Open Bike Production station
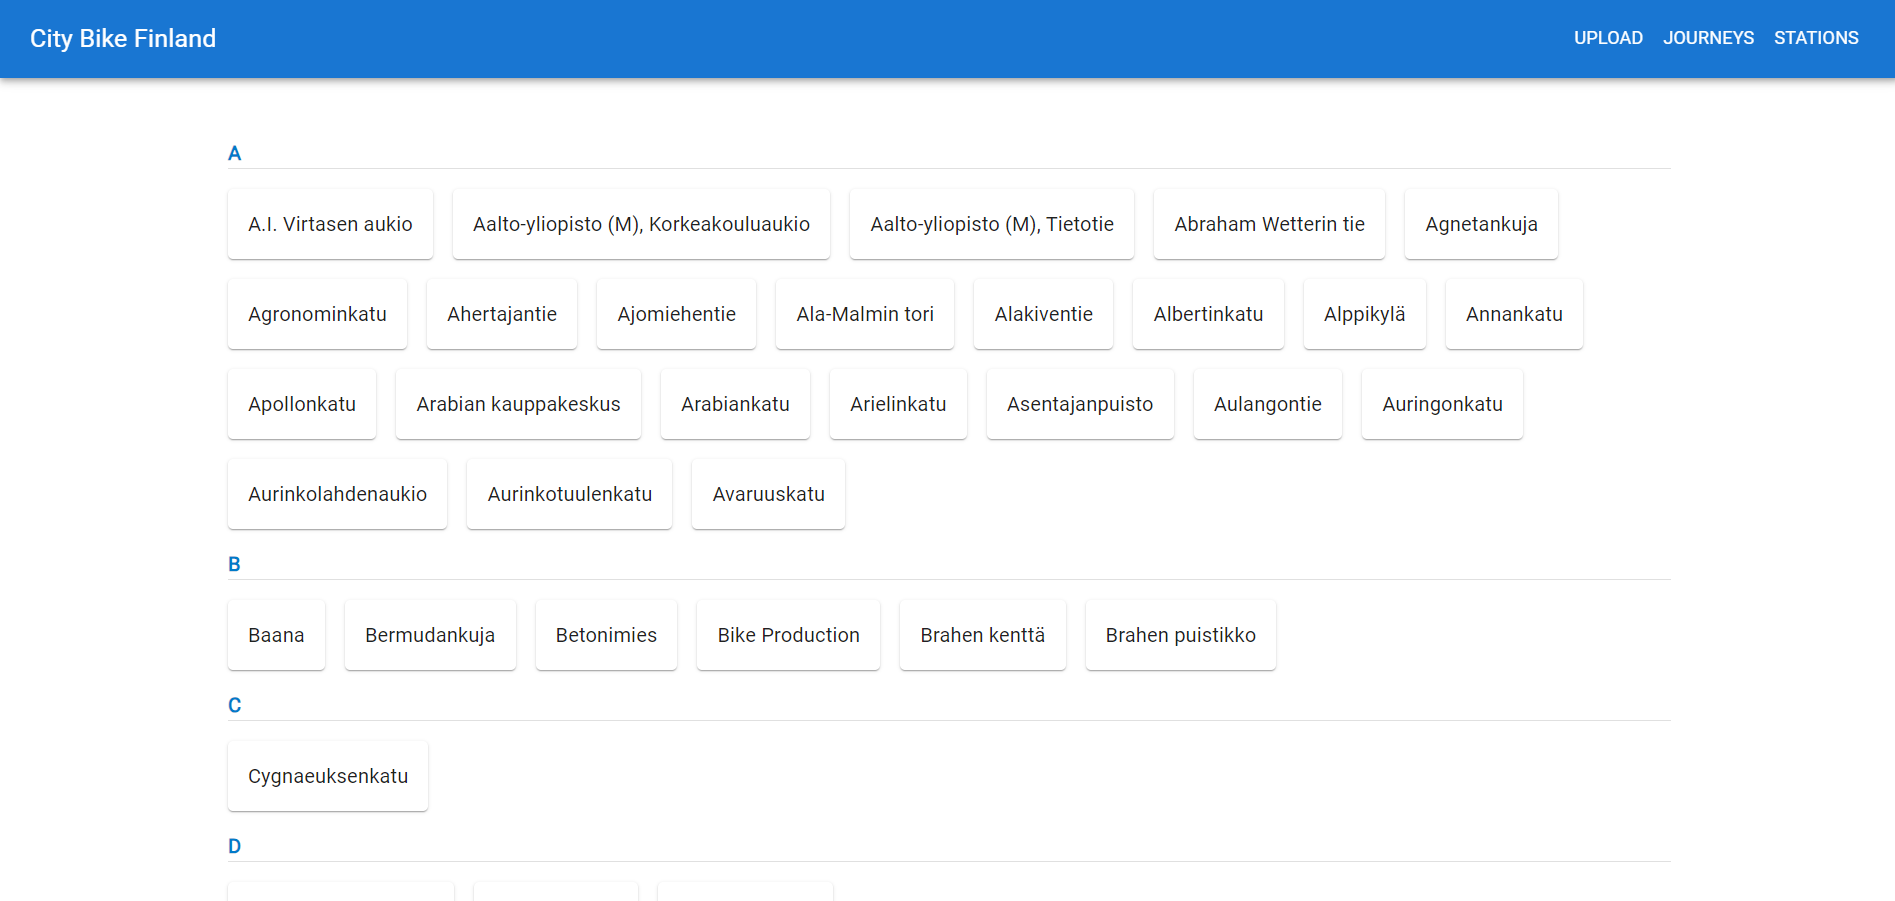 pyautogui.click(x=788, y=635)
